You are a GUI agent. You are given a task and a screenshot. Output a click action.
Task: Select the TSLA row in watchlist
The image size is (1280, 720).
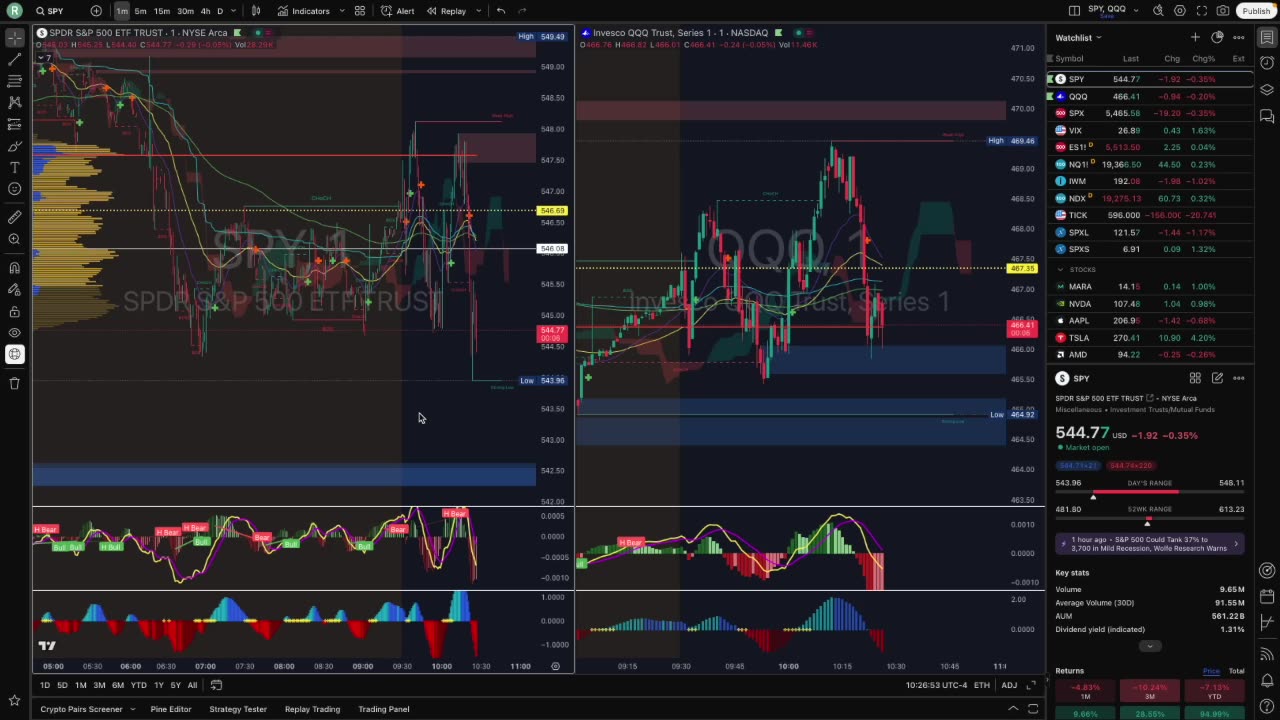1149,338
